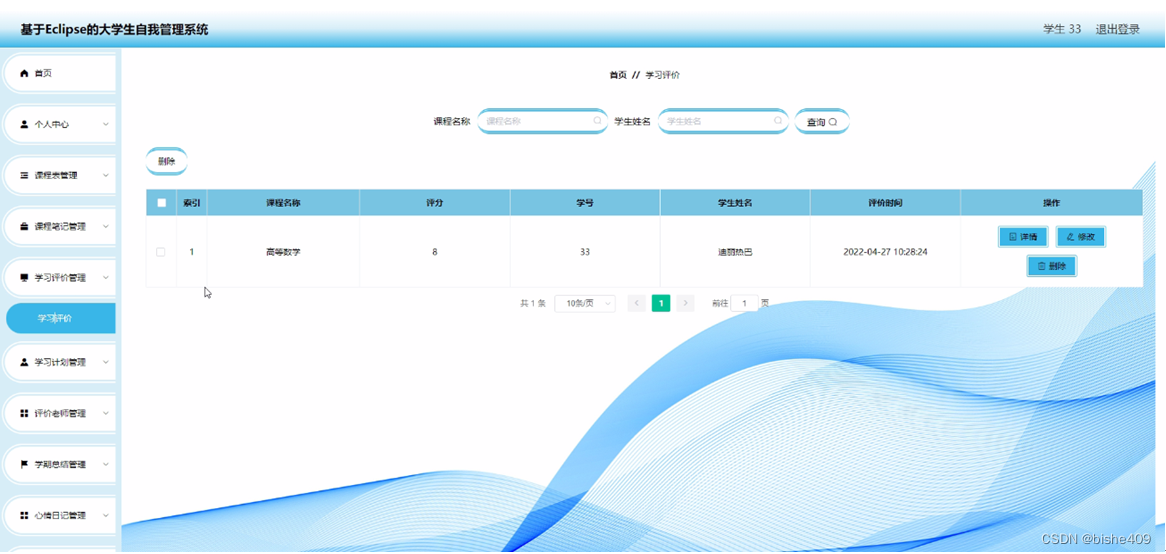
Task: Click the system title 基于Eclipse的大学生自我管理系统
Action: (115, 30)
